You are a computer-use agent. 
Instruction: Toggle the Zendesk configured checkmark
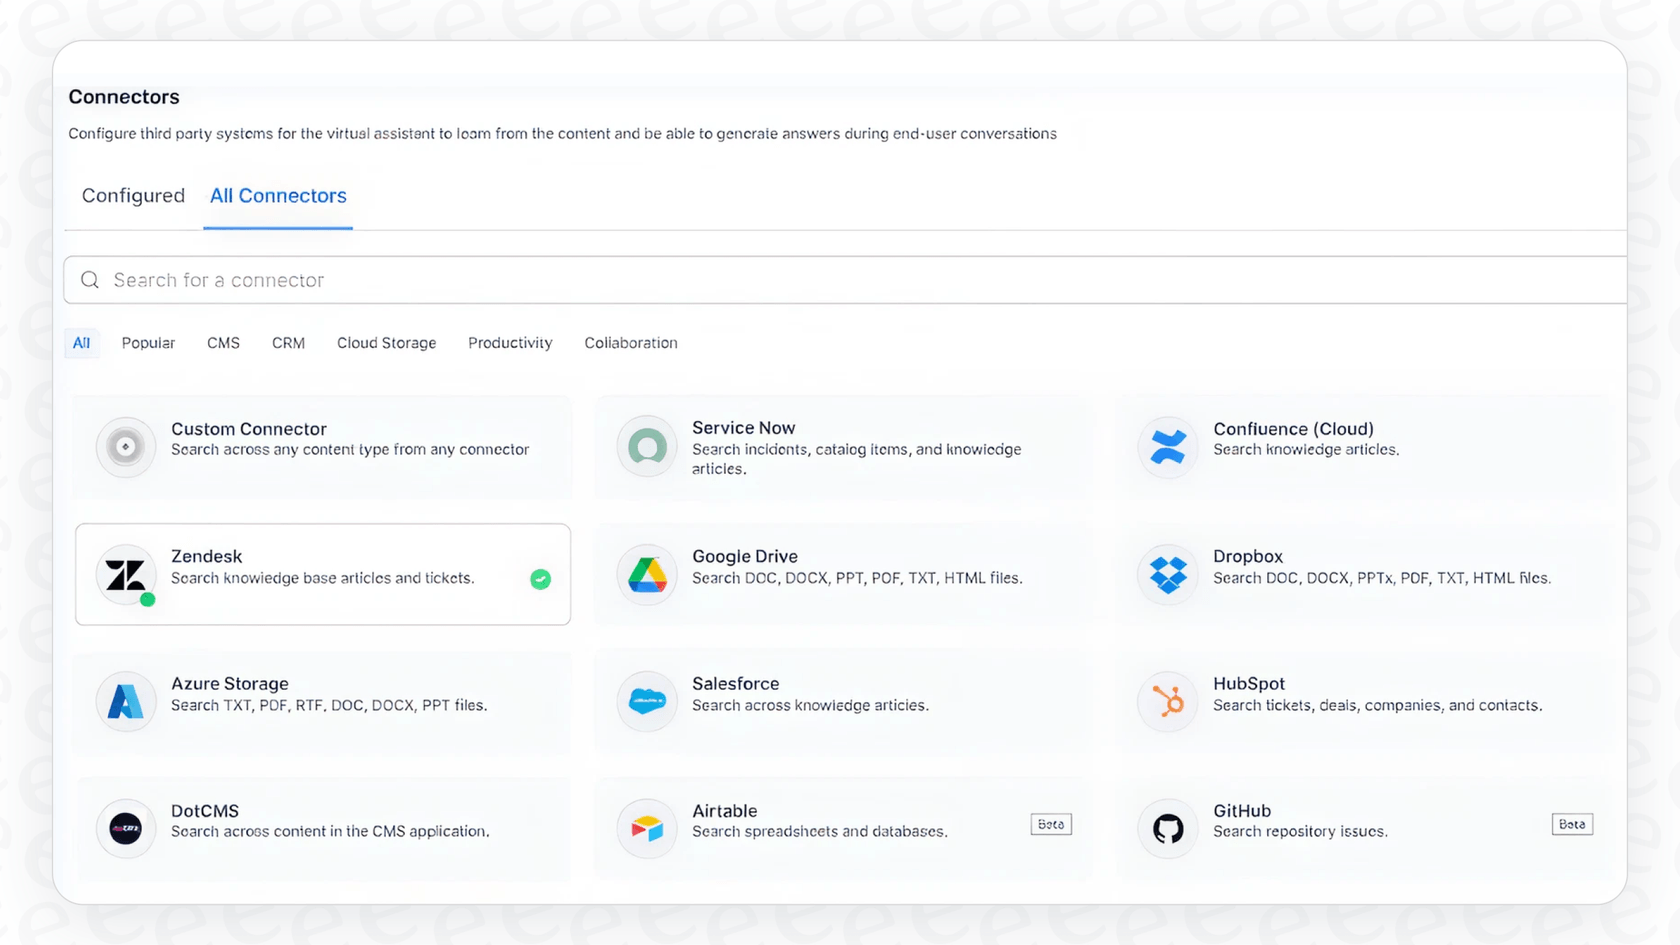[540, 580]
